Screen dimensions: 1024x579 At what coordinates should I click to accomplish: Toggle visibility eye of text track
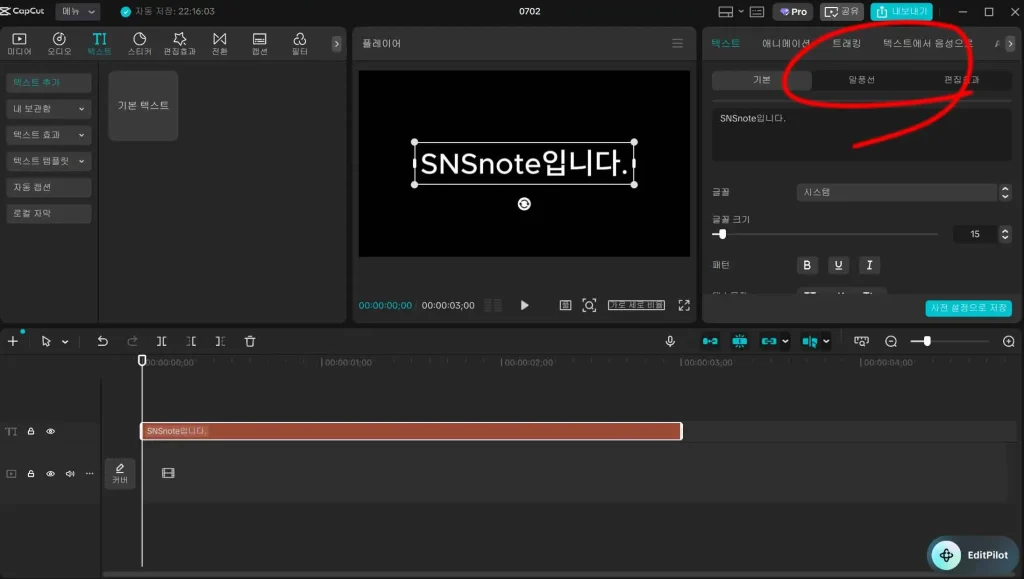coord(50,431)
